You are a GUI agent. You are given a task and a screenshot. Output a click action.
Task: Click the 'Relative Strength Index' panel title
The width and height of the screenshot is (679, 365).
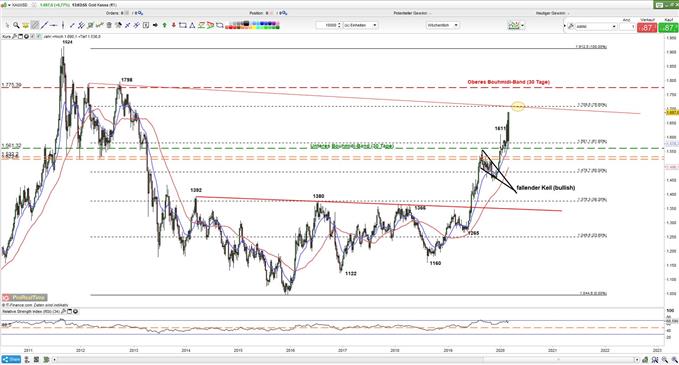(x=31, y=311)
